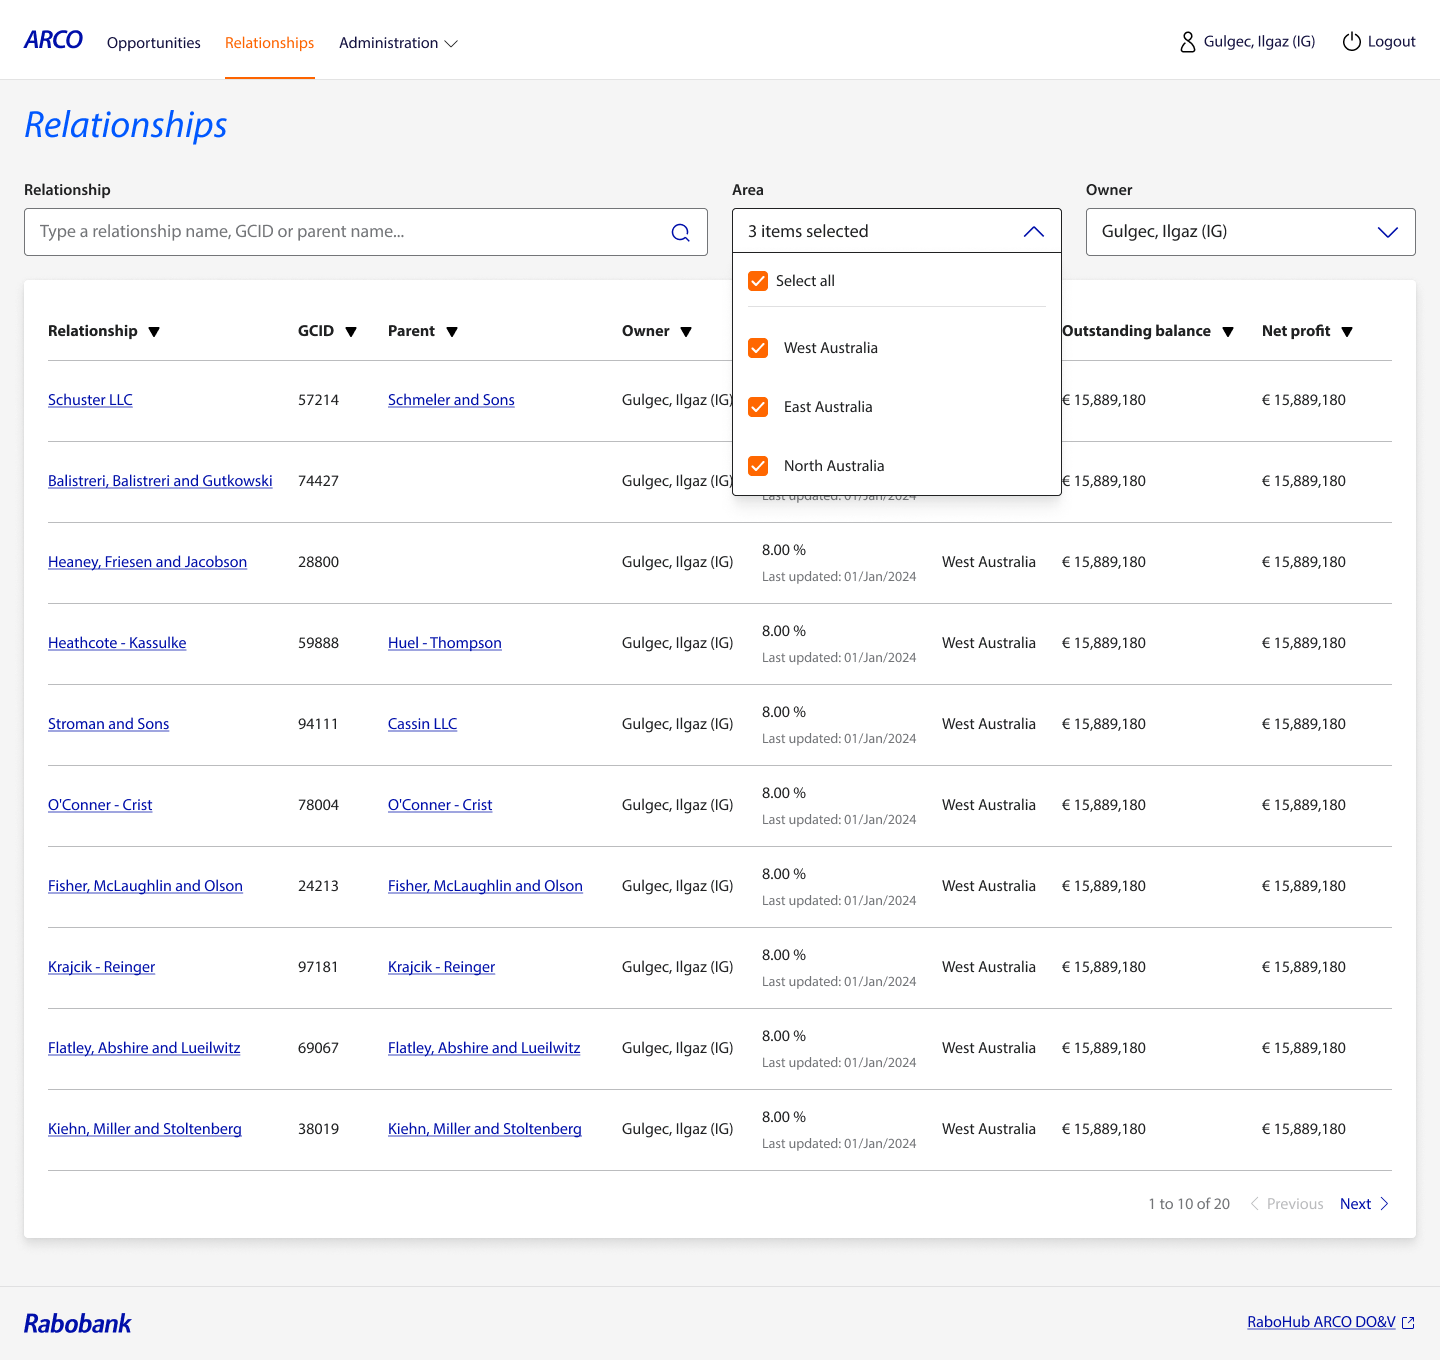
Task: Open Balistreri, Balistreri and Gutkowski relationship
Action: pyautogui.click(x=160, y=481)
